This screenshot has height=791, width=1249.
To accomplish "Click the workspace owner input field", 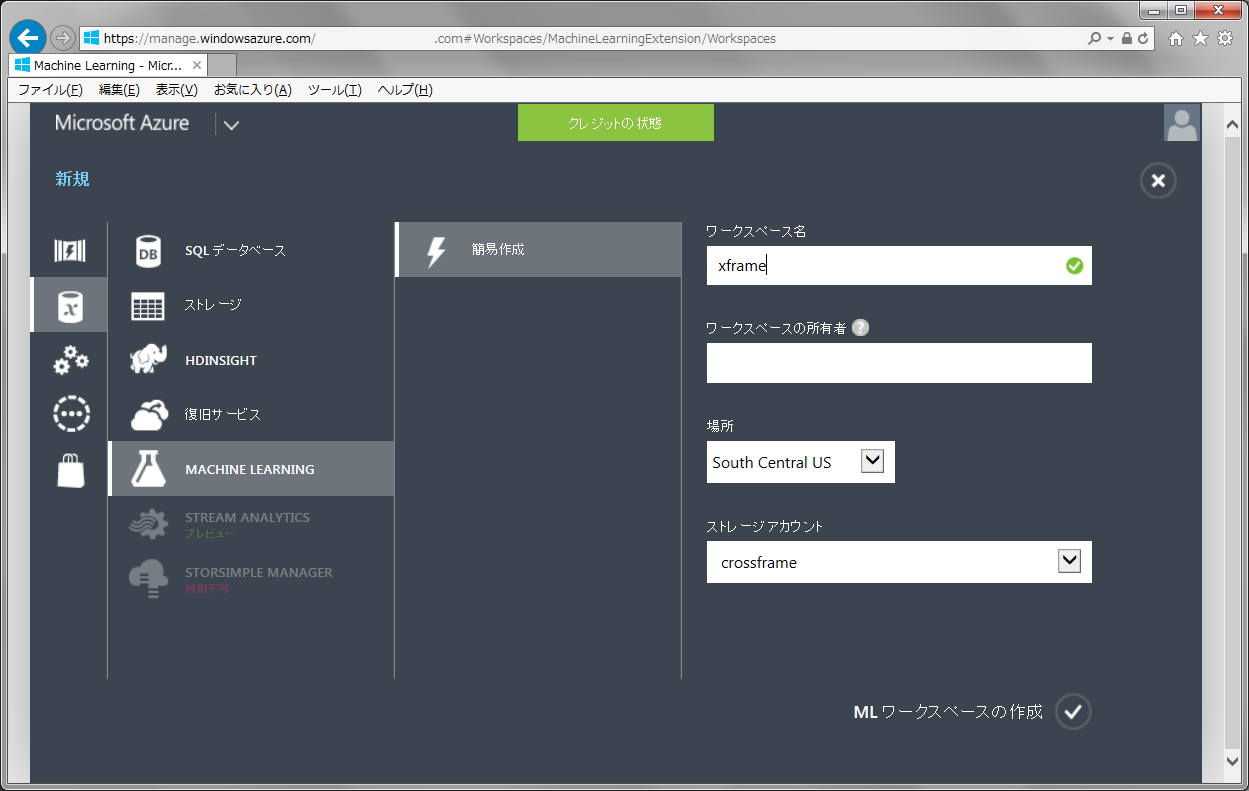I will coord(898,363).
